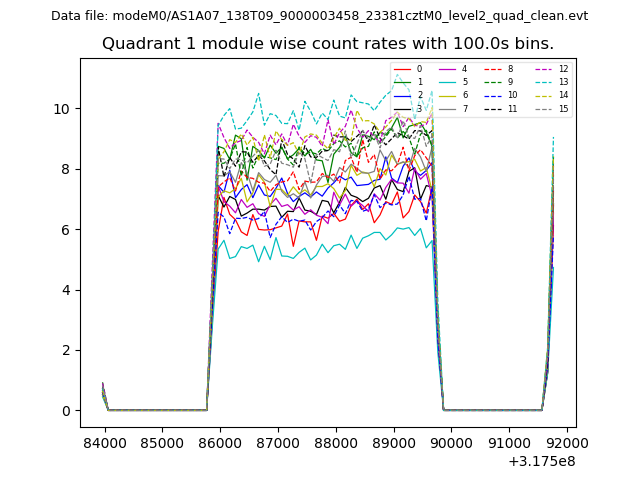Click the red dashed legend entry 8
The height and width of the screenshot is (480, 640).
(495, 69)
